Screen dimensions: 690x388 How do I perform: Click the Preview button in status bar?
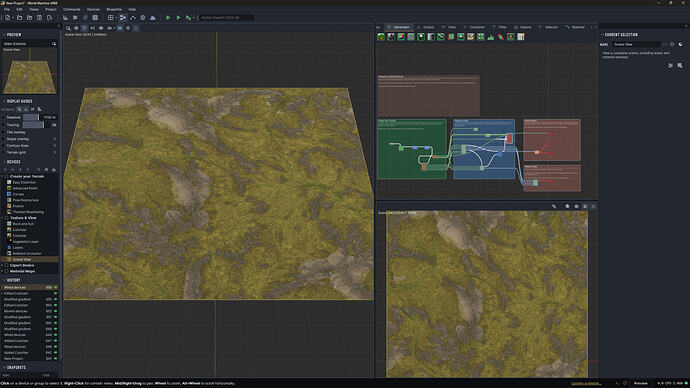click(x=641, y=384)
